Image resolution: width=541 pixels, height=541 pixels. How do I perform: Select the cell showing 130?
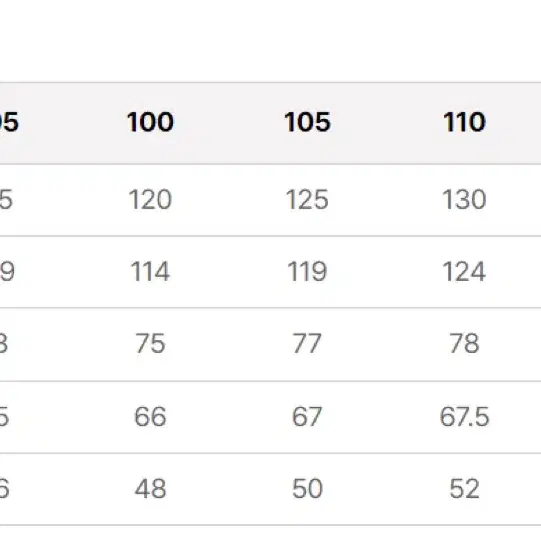click(464, 200)
